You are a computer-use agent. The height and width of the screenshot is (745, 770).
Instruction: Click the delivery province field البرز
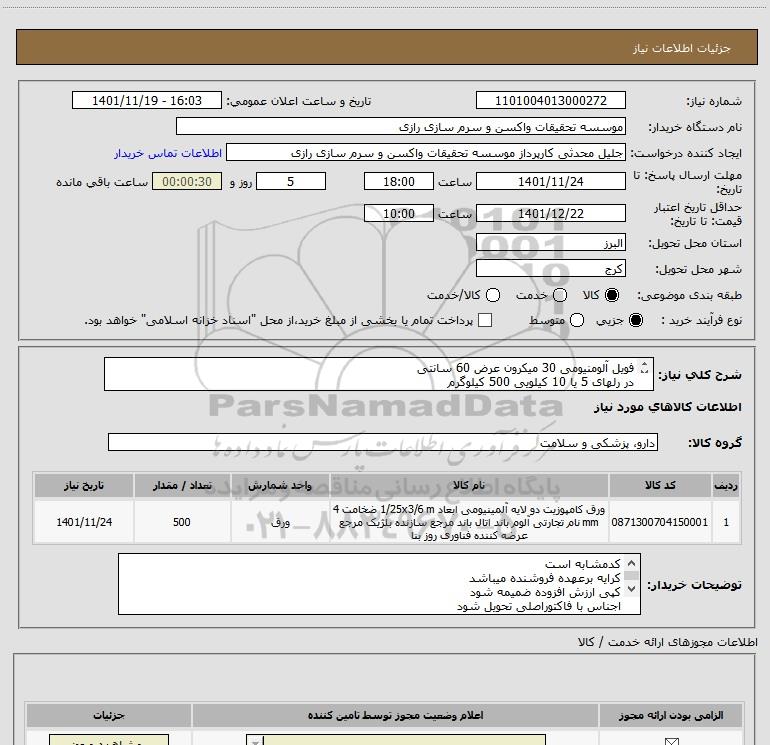point(550,243)
